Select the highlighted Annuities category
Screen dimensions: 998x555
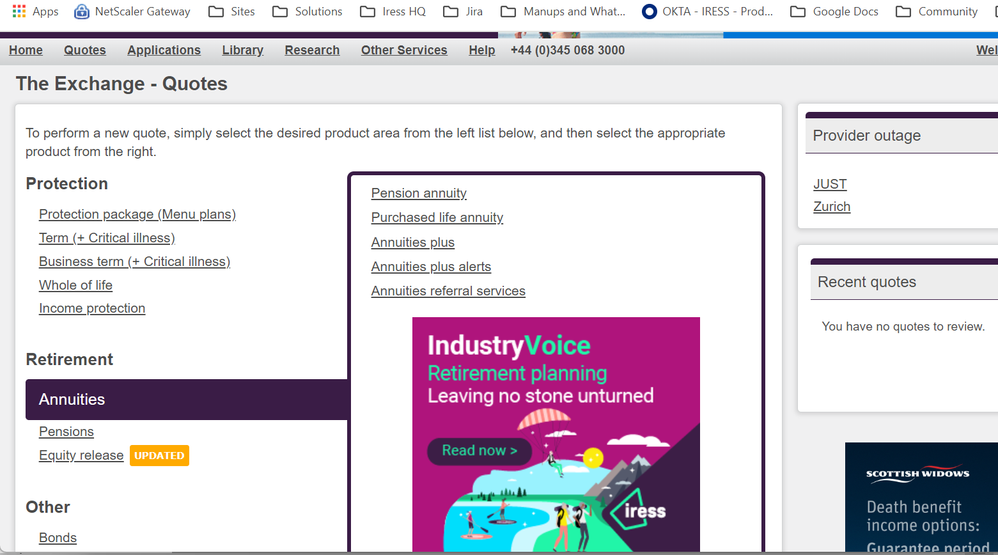tap(186, 400)
